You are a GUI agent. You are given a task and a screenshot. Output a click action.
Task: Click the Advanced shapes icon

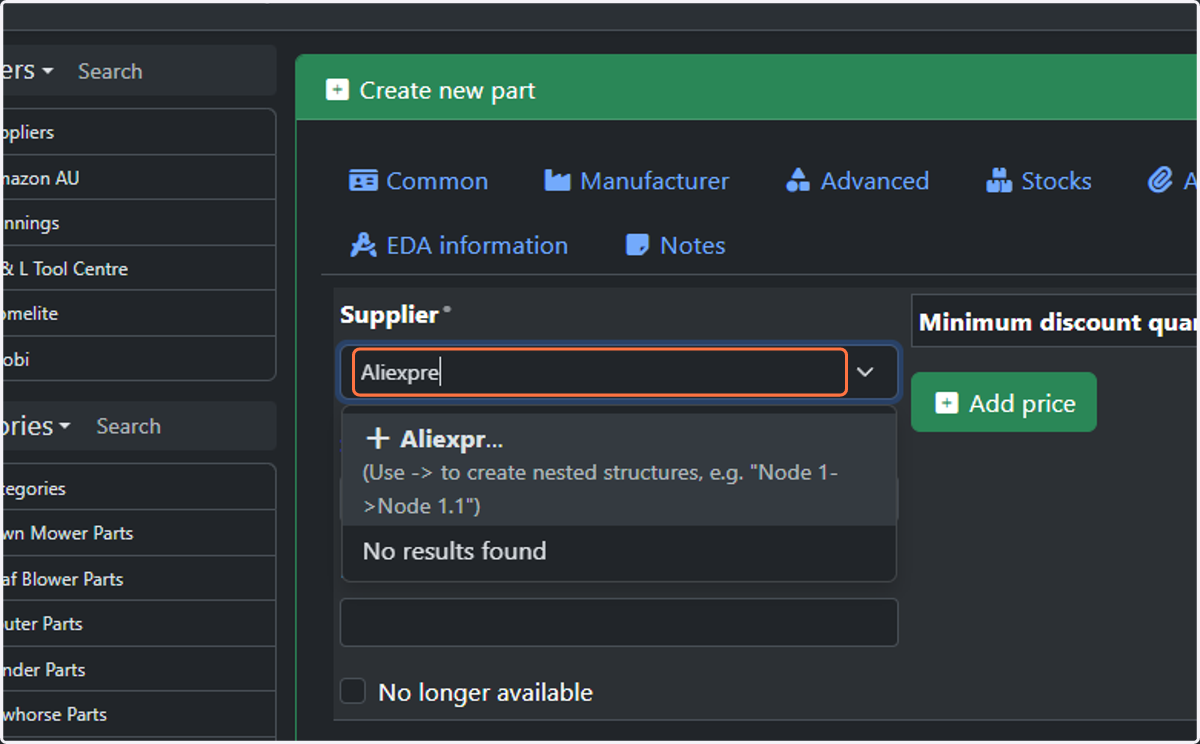(798, 181)
